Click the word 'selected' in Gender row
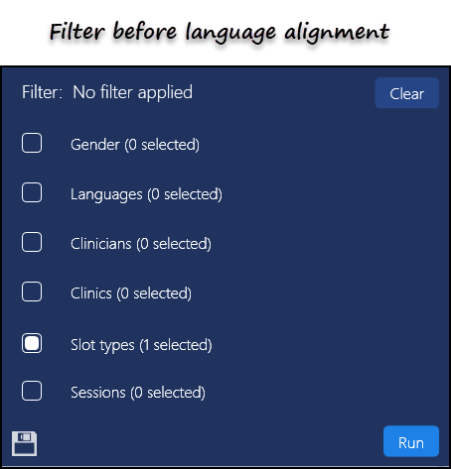 point(168,145)
